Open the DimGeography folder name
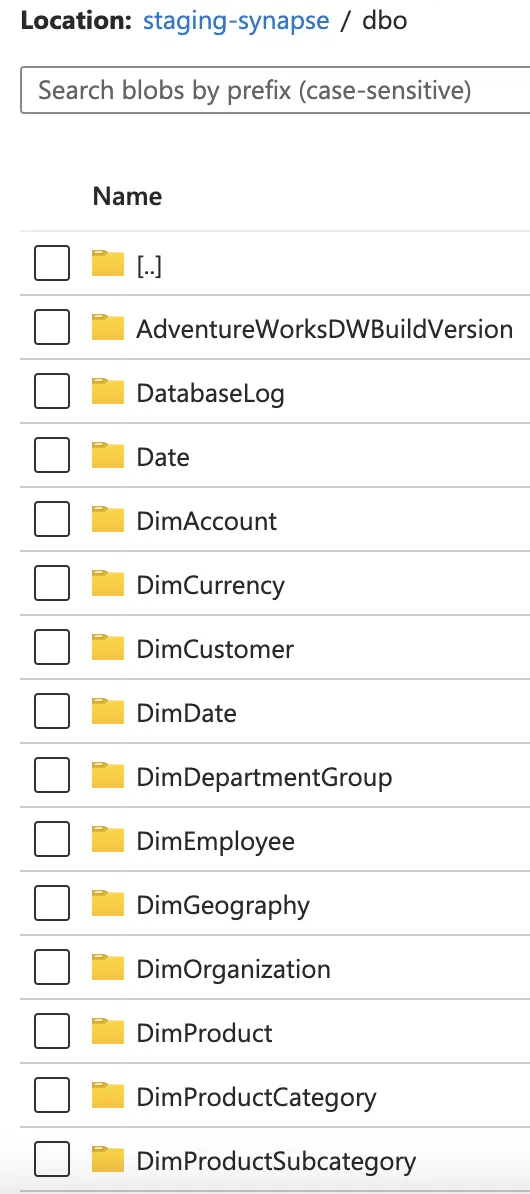This screenshot has height=1194, width=530. (223, 905)
